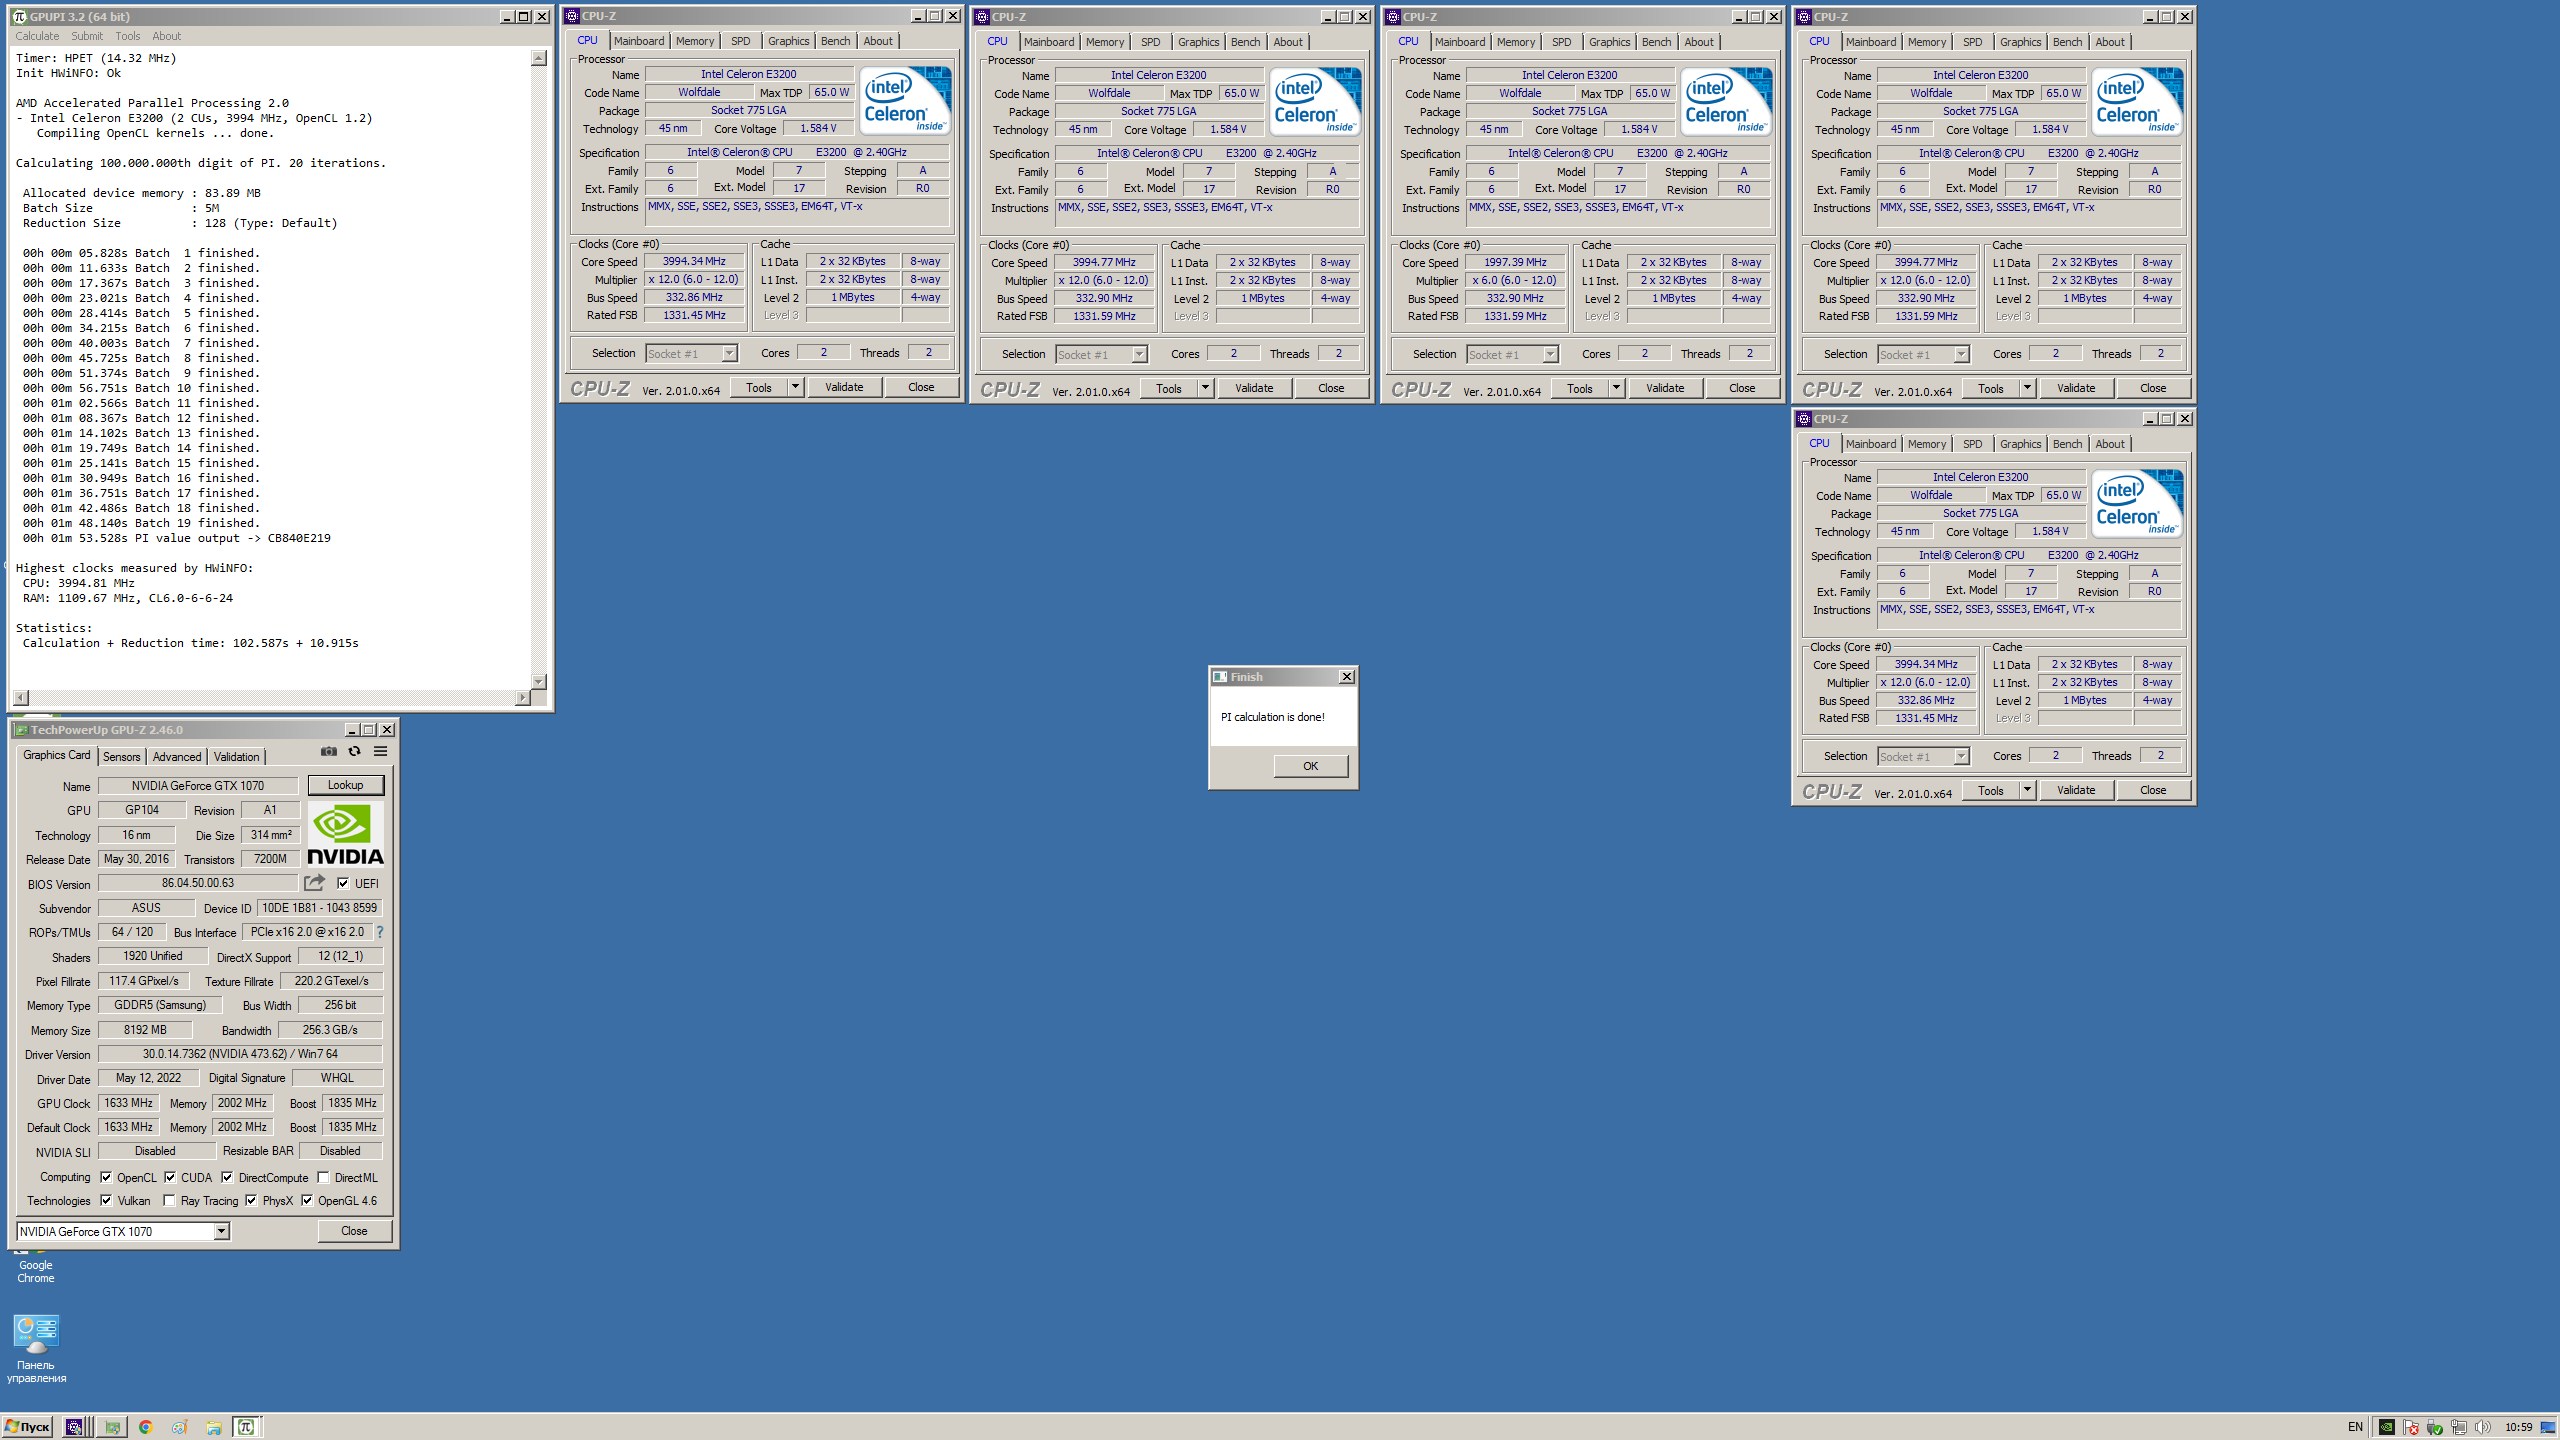Enable the Ray Tracing checkbox
The image size is (2560, 1440).
tap(169, 1201)
